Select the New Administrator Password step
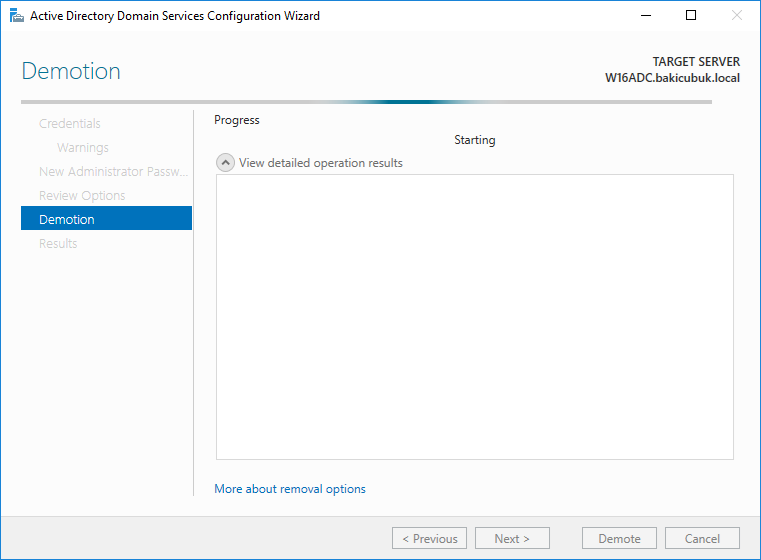The height and width of the screenshot is (560, 761). [114, 171]
